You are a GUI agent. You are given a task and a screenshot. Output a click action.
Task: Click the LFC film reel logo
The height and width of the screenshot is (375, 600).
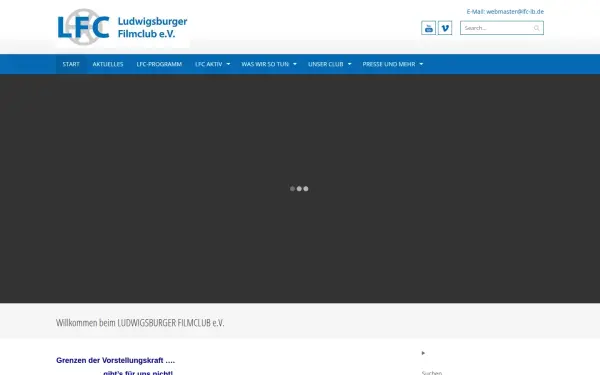(84, 27)
